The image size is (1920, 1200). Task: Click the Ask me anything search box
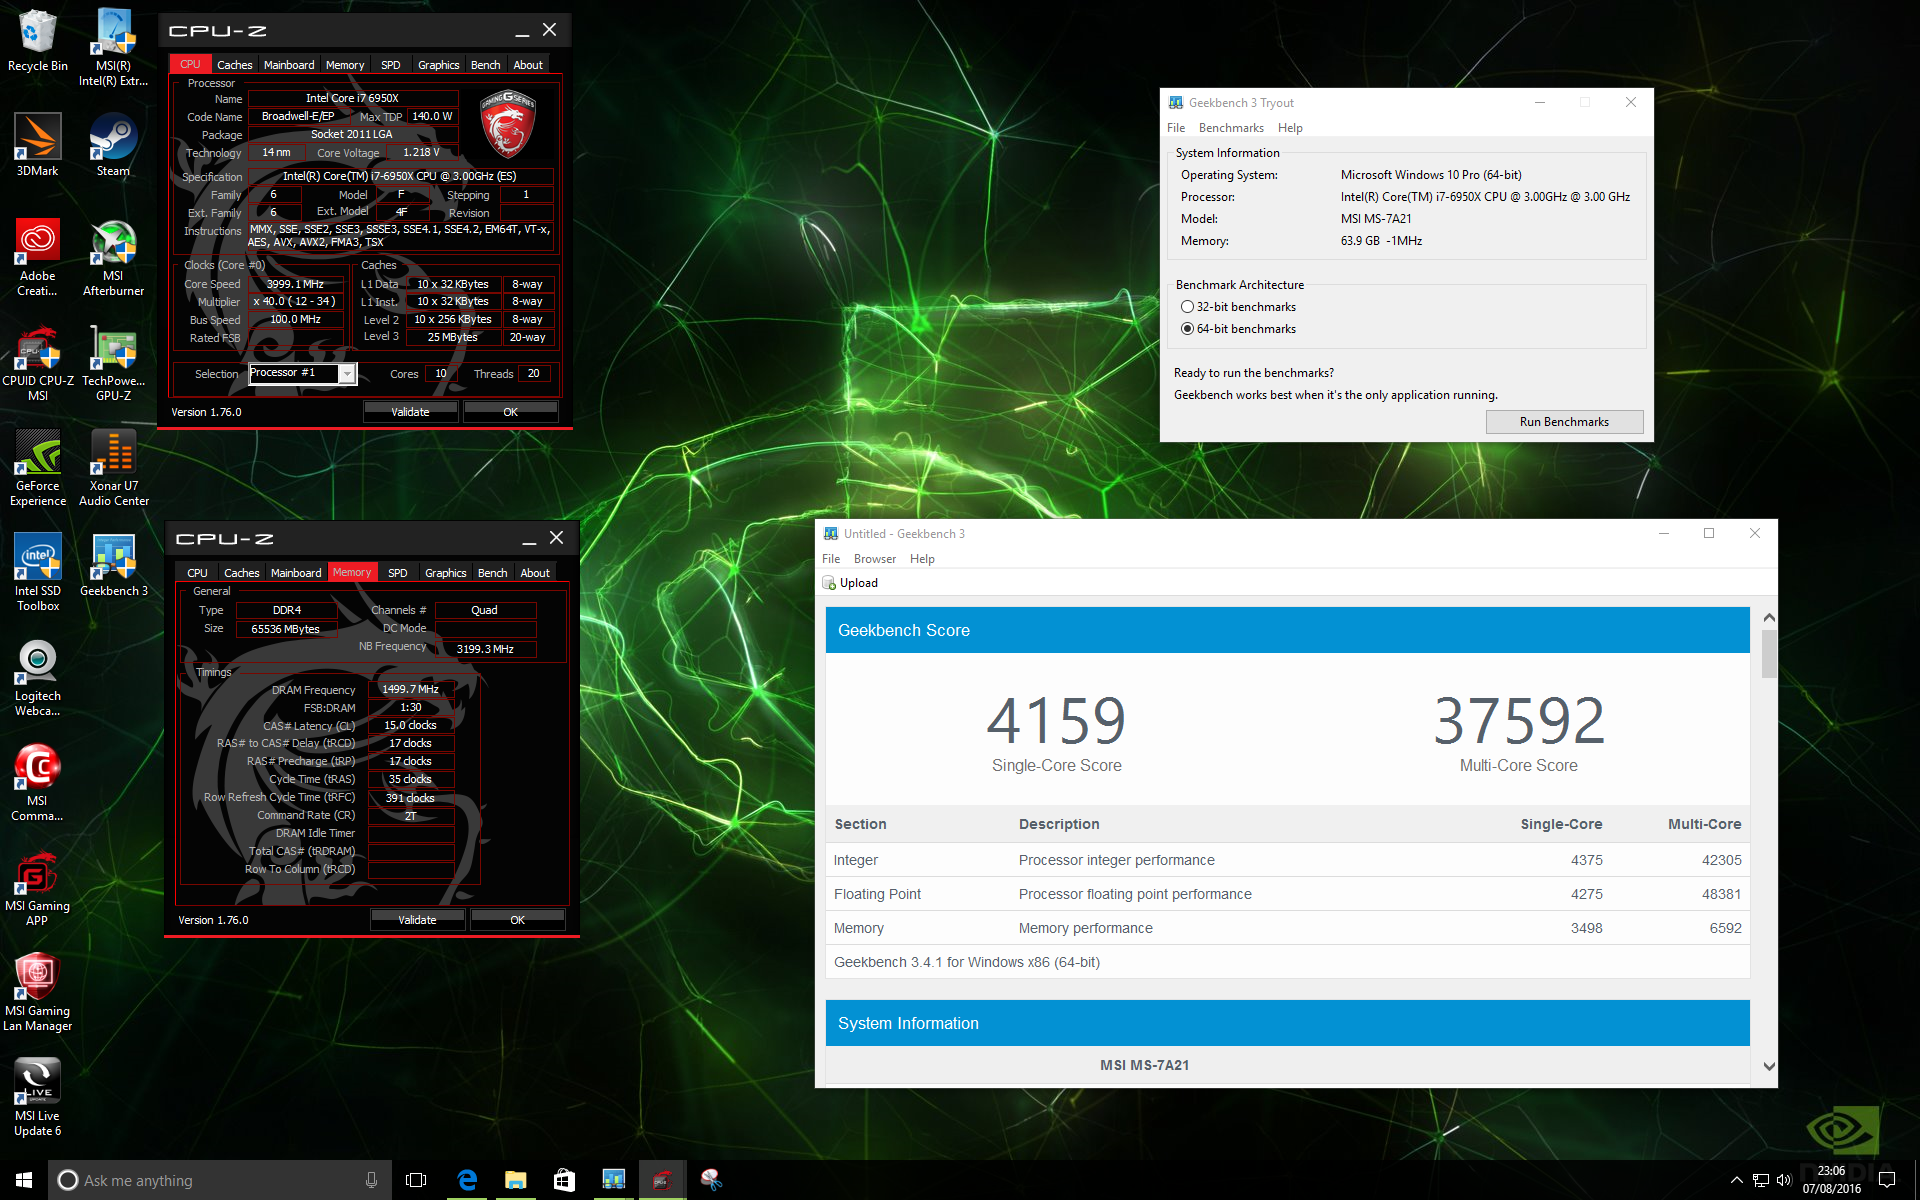point(220,1180)
